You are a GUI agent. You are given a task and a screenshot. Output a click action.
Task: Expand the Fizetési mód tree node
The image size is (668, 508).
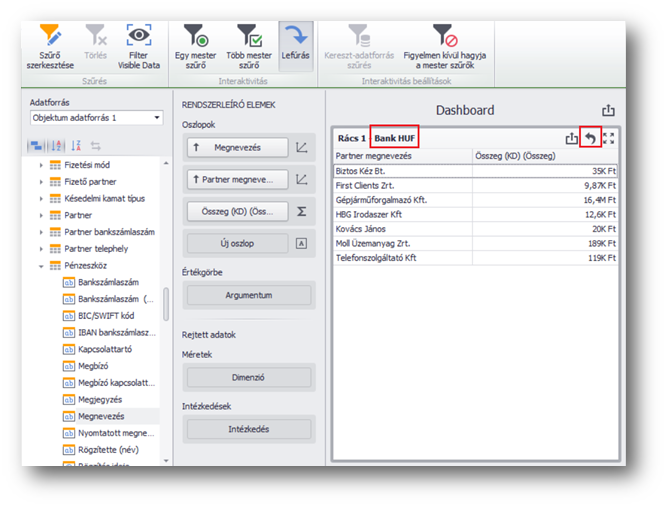coord(42,164)
